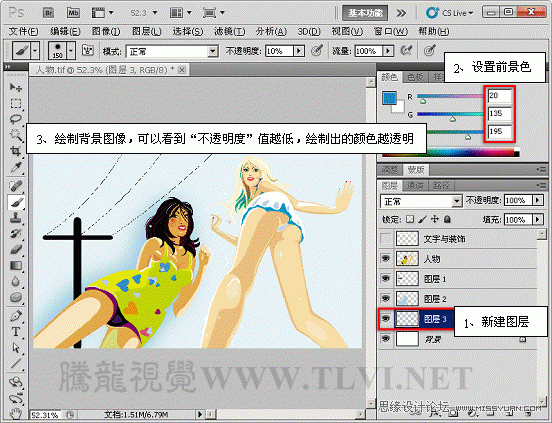The height and width of the screenshot is (423, 552).
Task: Click the foreground color swatch
Action: pos(389,98)
